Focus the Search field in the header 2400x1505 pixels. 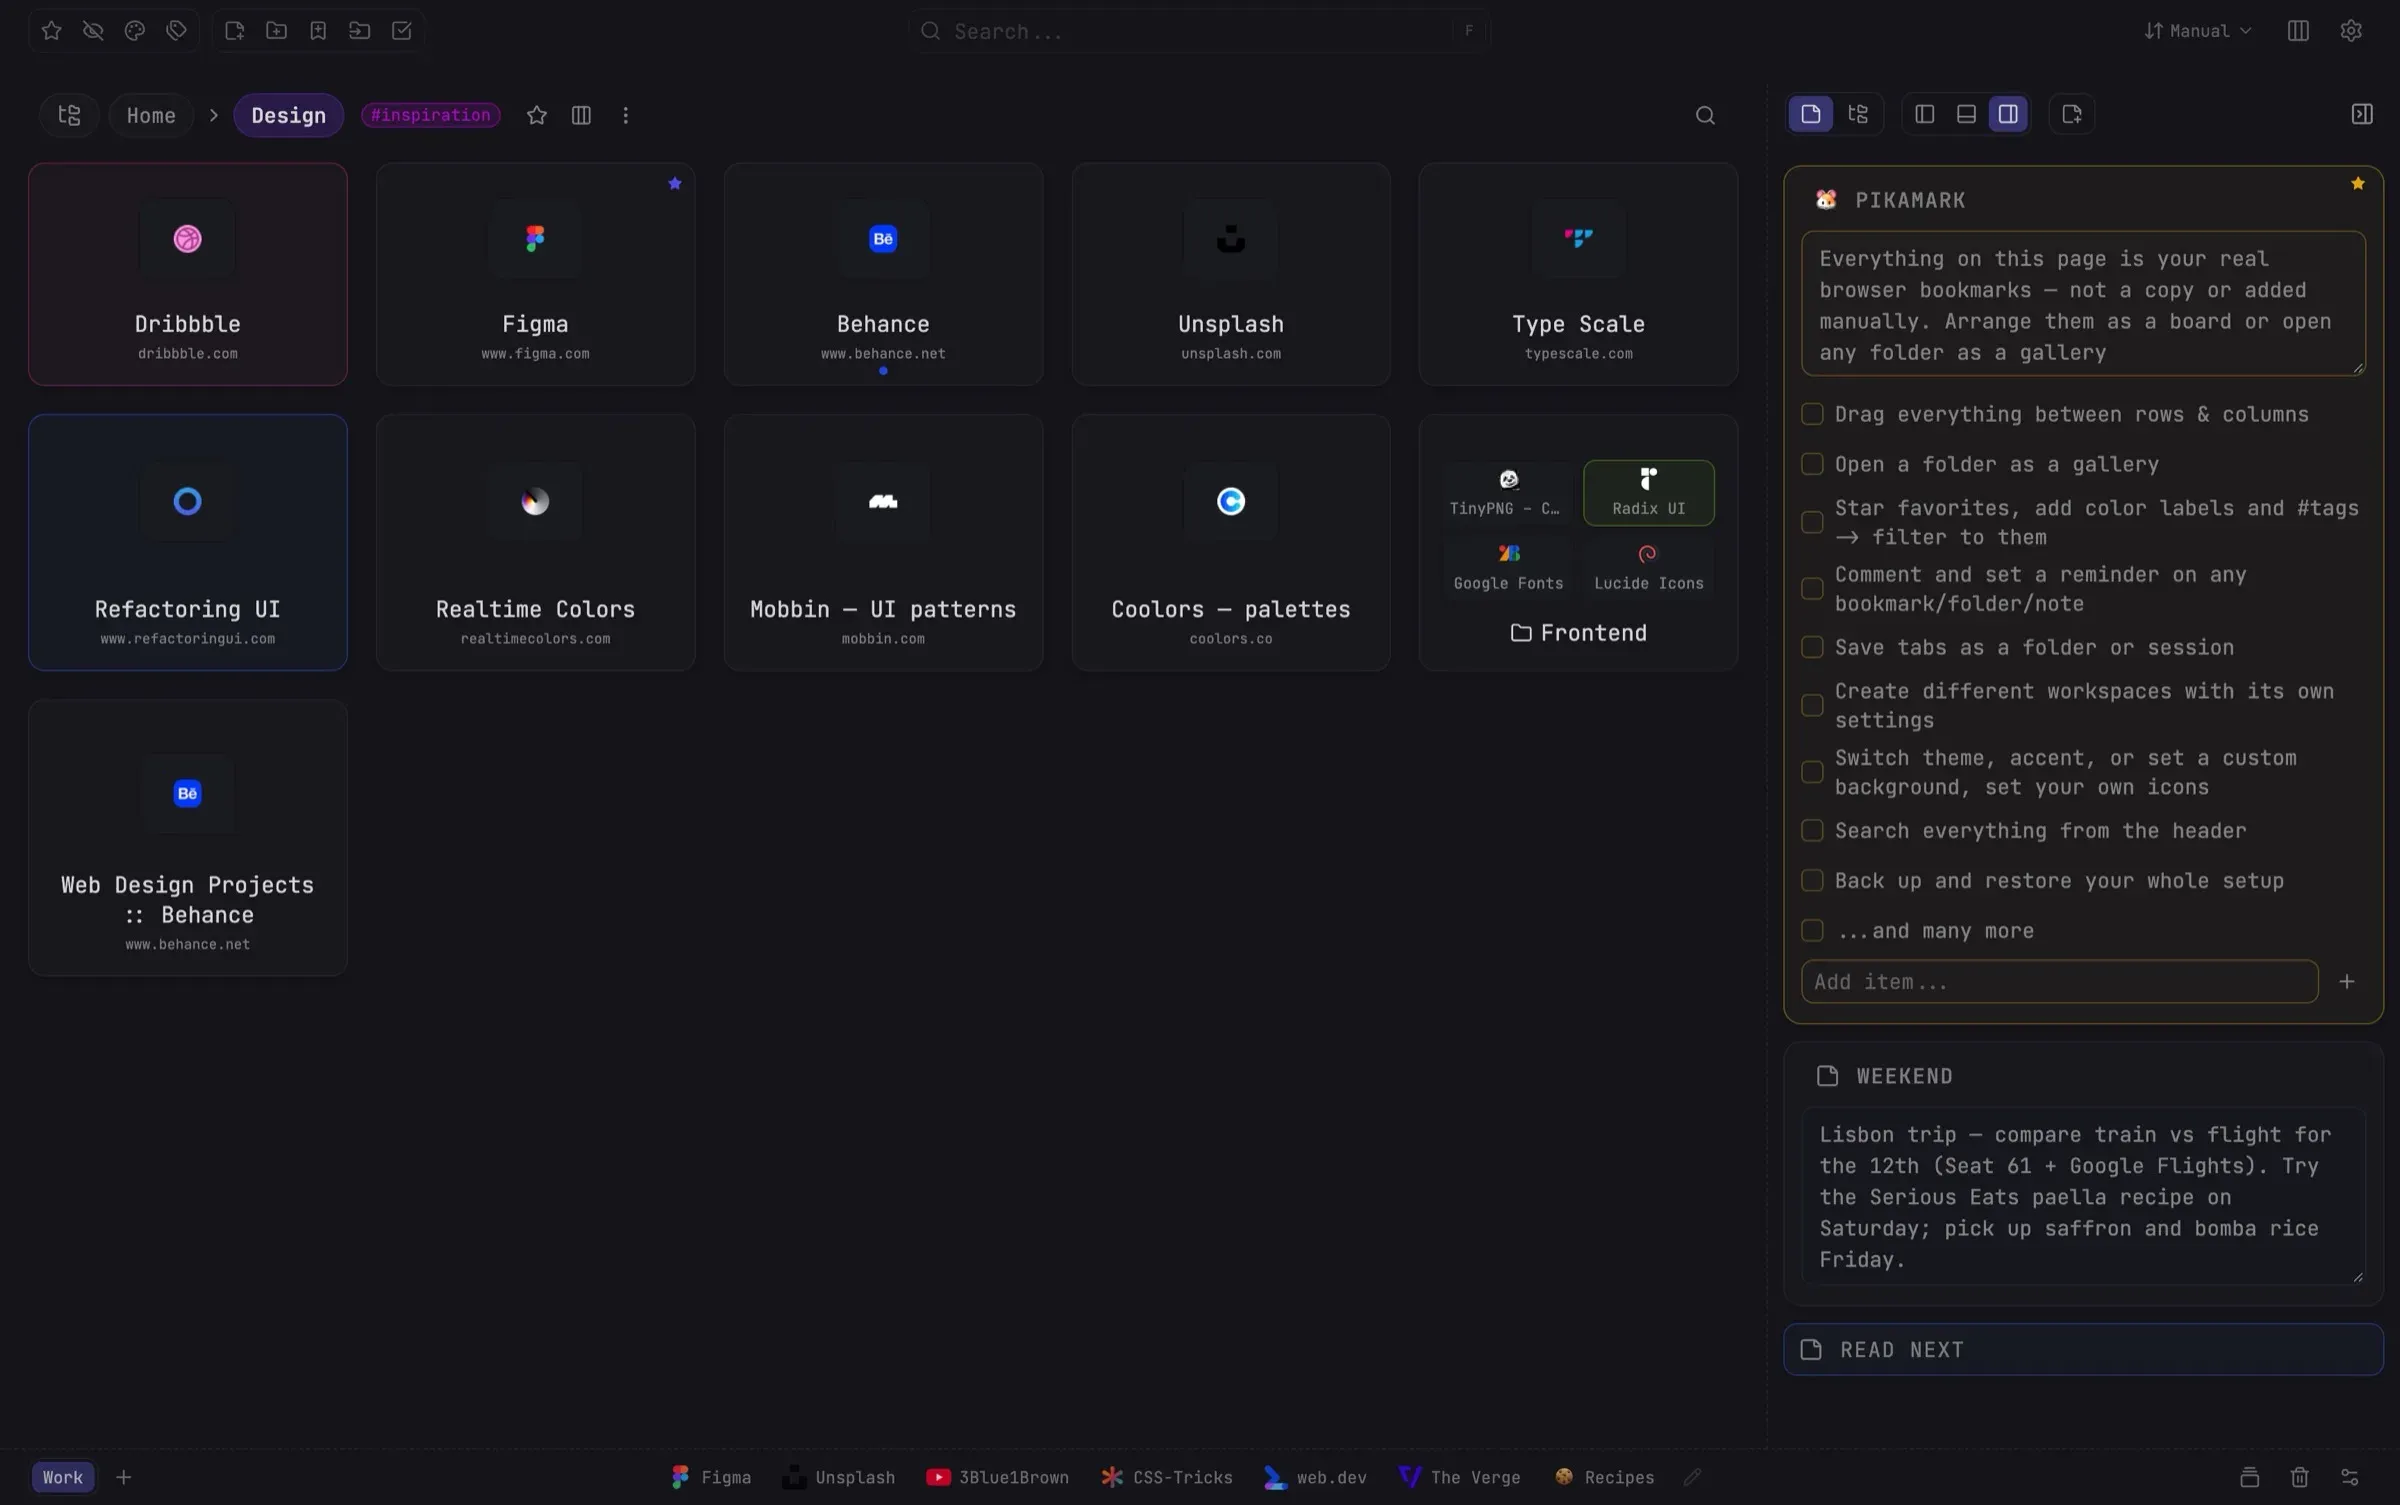click(1199, 31)
